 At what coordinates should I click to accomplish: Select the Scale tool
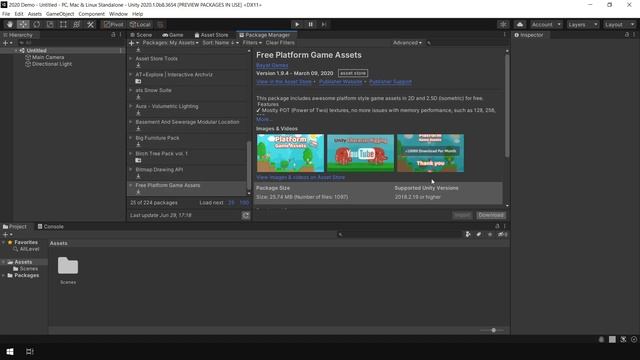[50, 24]
